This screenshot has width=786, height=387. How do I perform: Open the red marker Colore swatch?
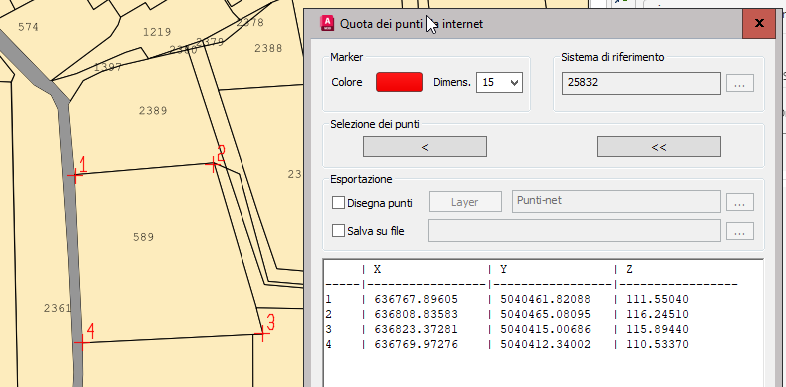point(400,82)
